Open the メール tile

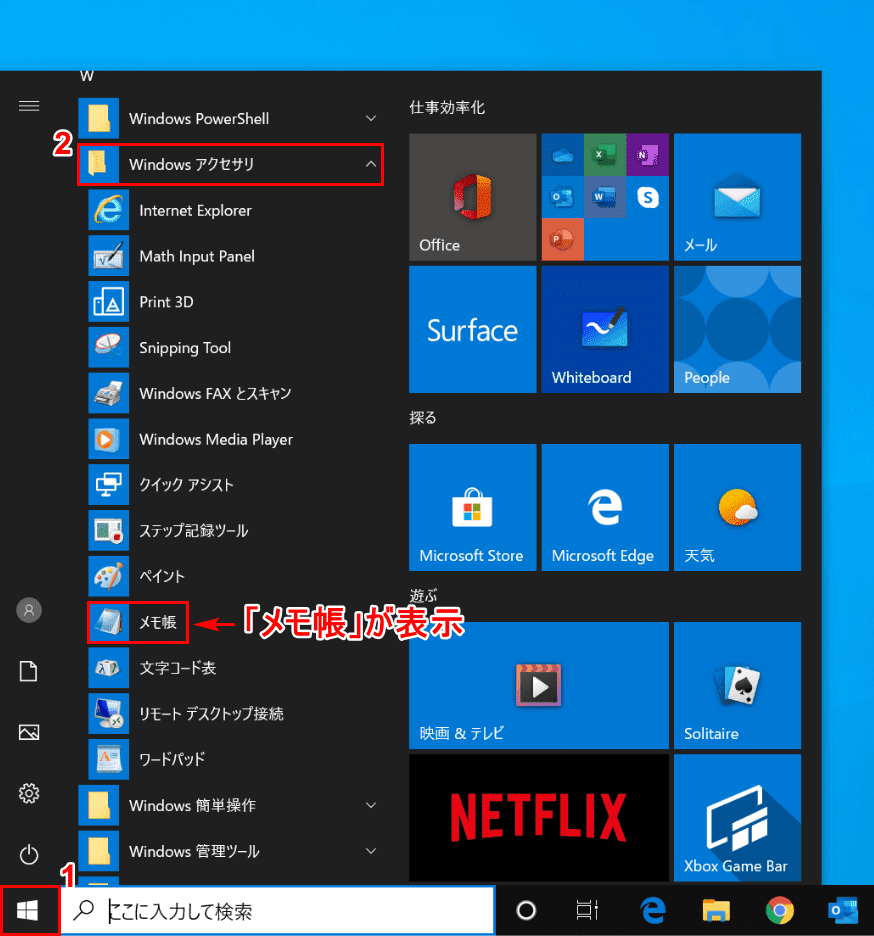[x=737, y=197]
